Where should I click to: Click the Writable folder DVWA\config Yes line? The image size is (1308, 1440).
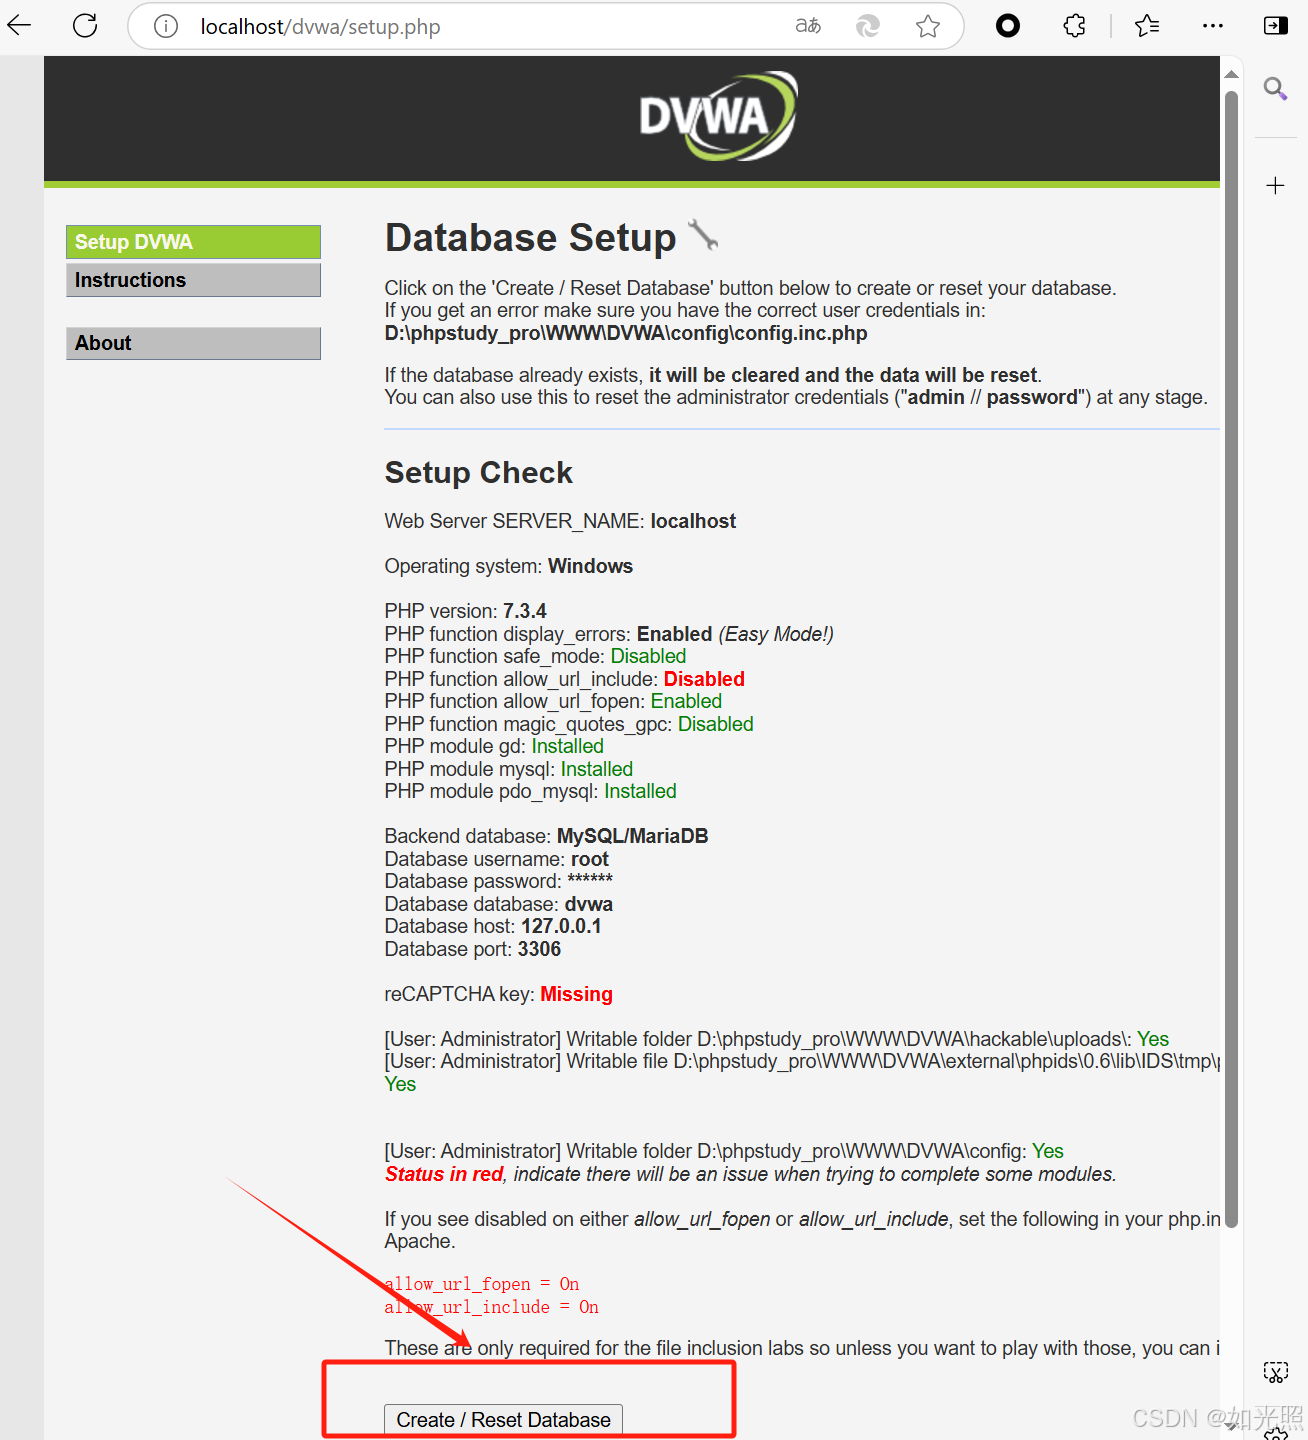tap(724, 1151)
